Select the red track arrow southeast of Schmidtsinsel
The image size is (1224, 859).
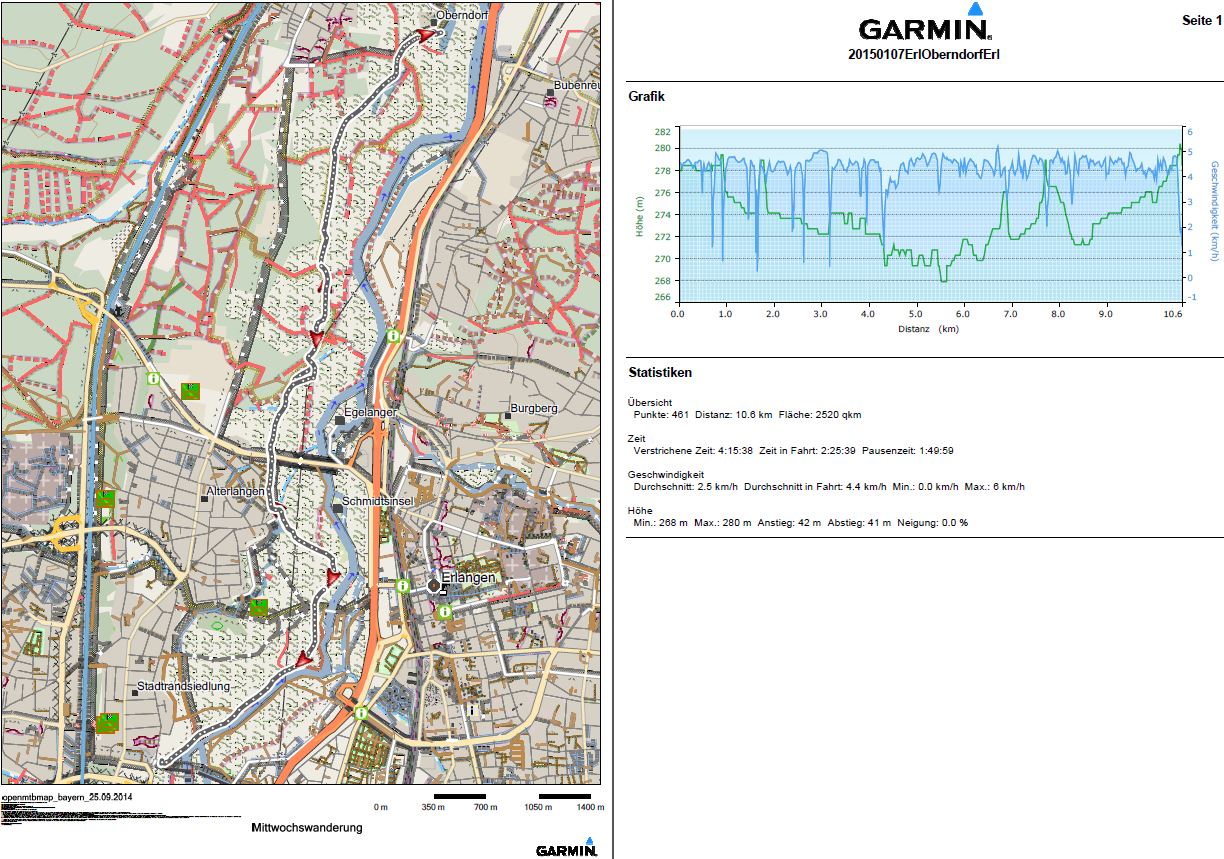click(x=334, y=576)
